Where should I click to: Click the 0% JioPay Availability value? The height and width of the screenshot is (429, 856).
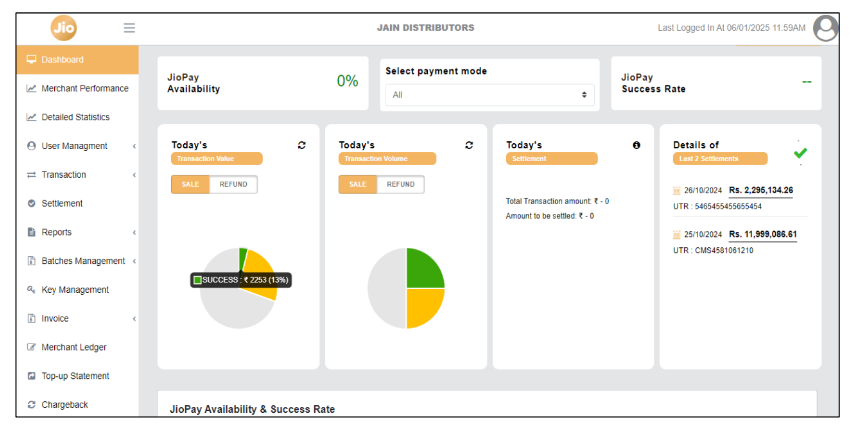point(347,81)
